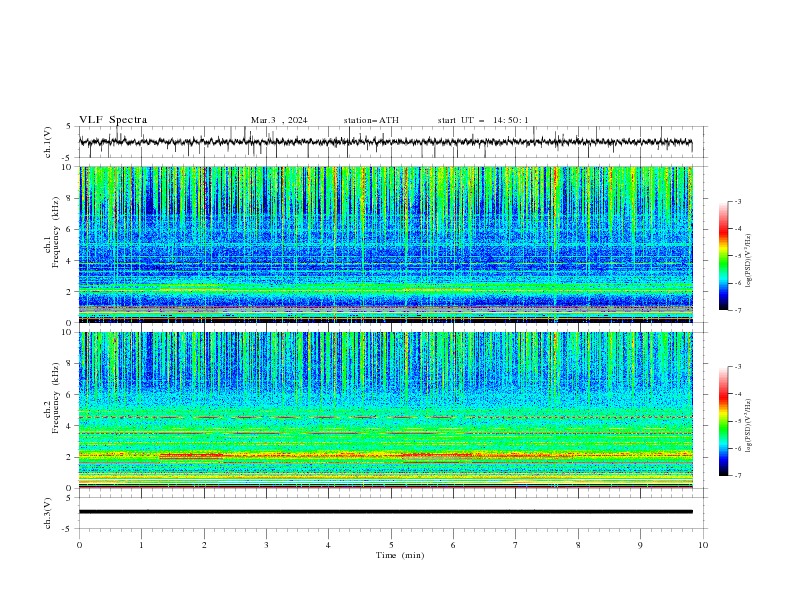Click the "ch.1(V)" waveform axis label

pos(48,142)
